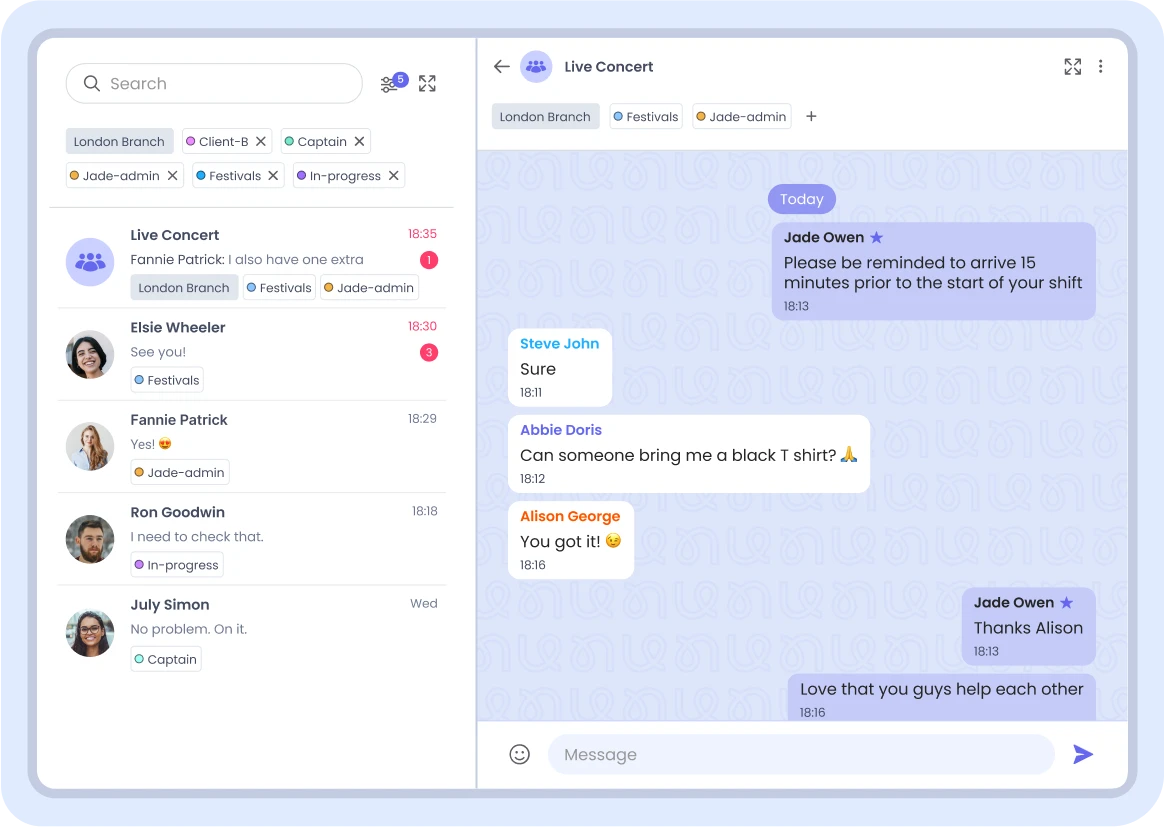This screenshot has height=827, width=1164.
Task: Remove the Client-B filter chip
Action: click(260, 141)
